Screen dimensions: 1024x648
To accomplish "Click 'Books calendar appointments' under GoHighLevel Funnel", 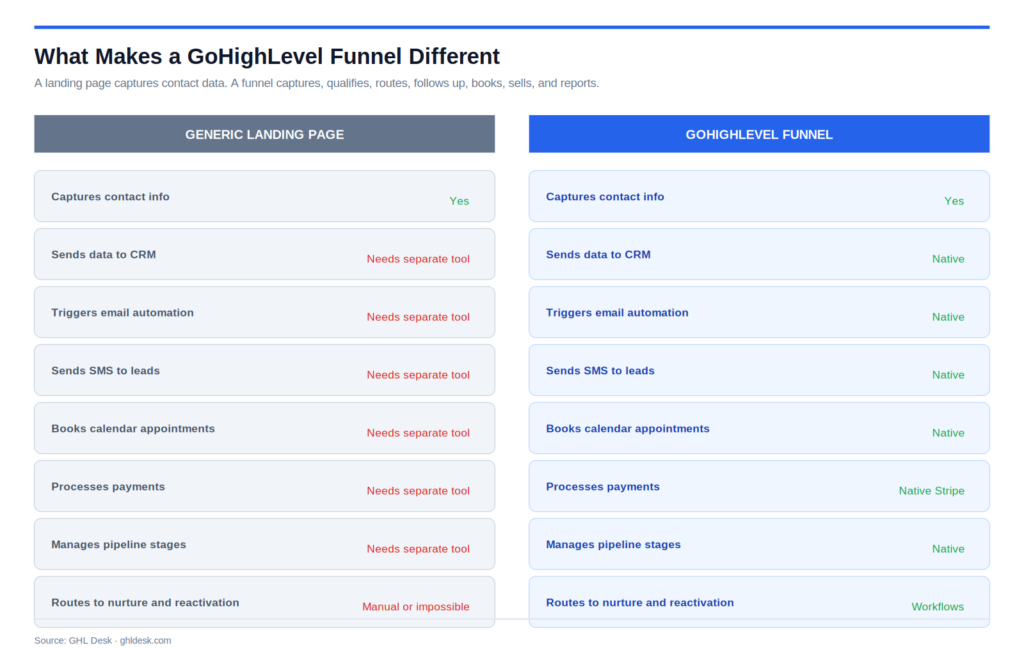I will pyautogui.click(x=628, y=429).
